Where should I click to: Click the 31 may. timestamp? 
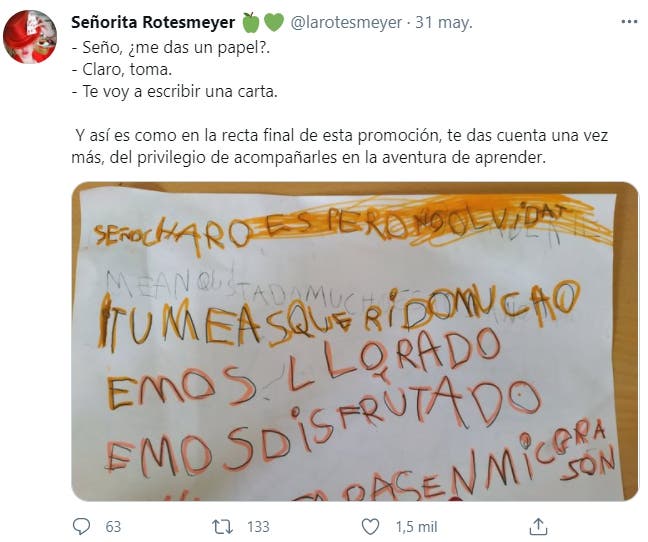tap(443, 22)
